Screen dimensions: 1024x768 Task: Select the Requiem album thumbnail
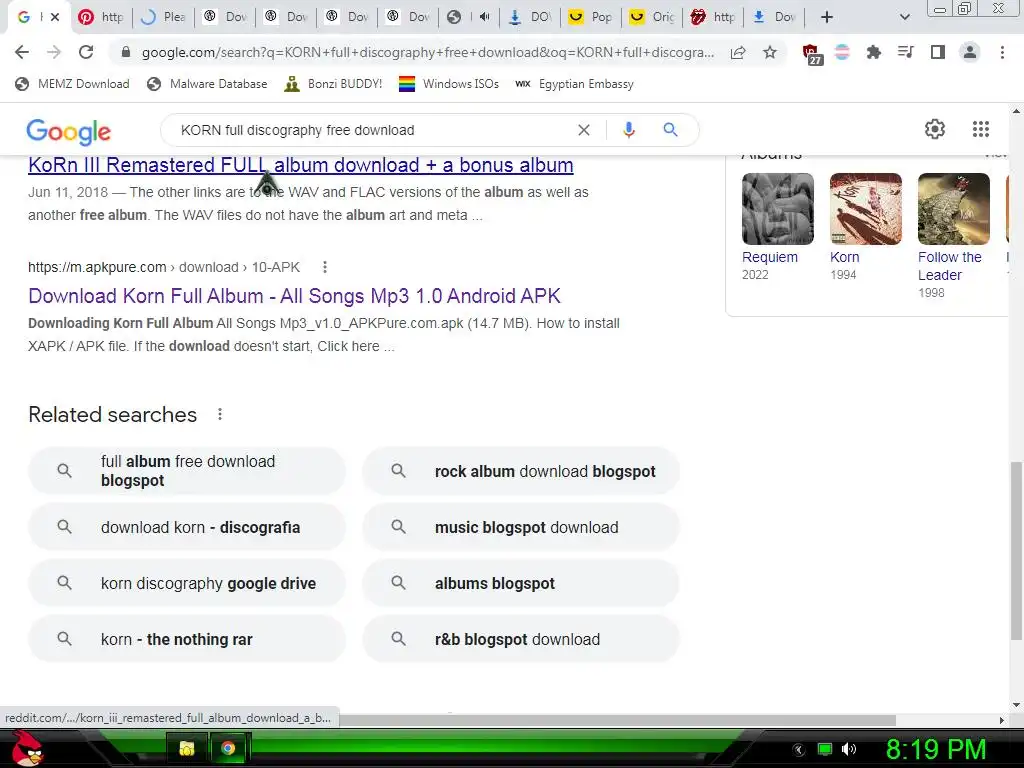coord(778,209)
